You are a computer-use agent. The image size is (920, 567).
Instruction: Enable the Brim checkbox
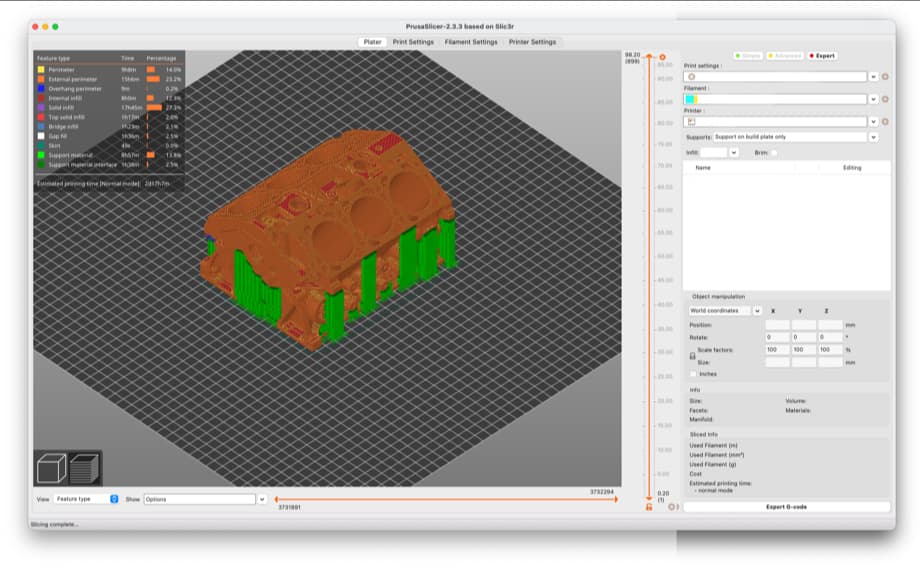click(x=774, y=153)
